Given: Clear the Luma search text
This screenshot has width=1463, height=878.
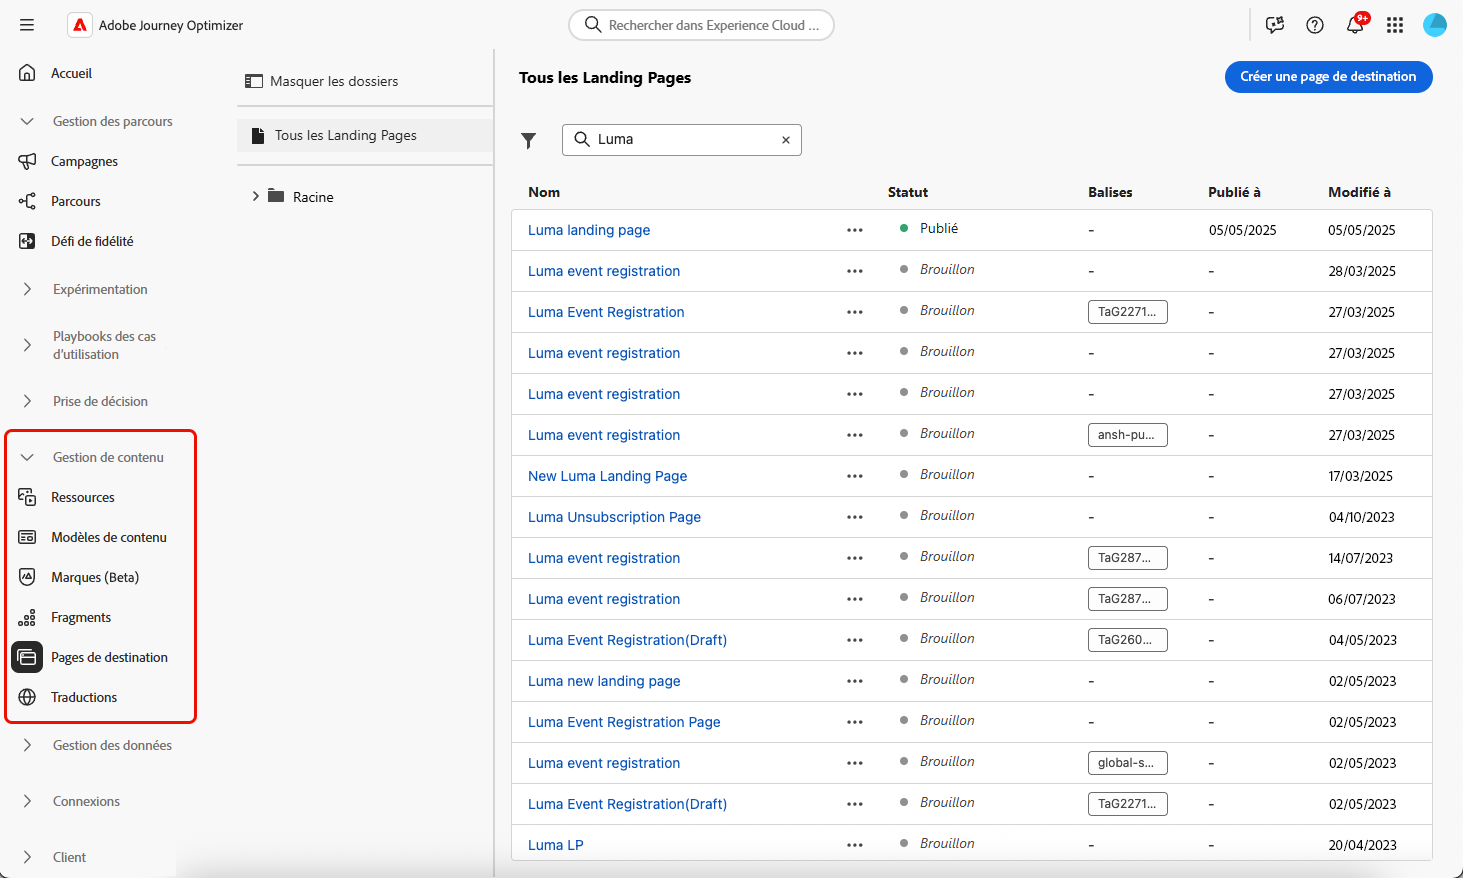Looking at the screenshot, I should [x=786, y=140].
